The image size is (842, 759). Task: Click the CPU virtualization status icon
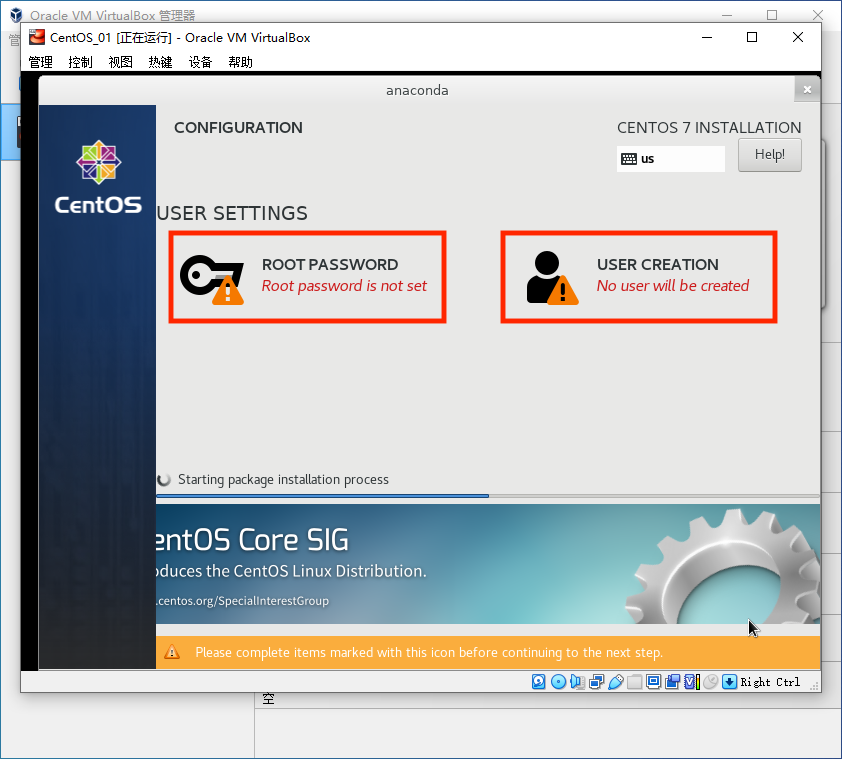pos(692,682)
